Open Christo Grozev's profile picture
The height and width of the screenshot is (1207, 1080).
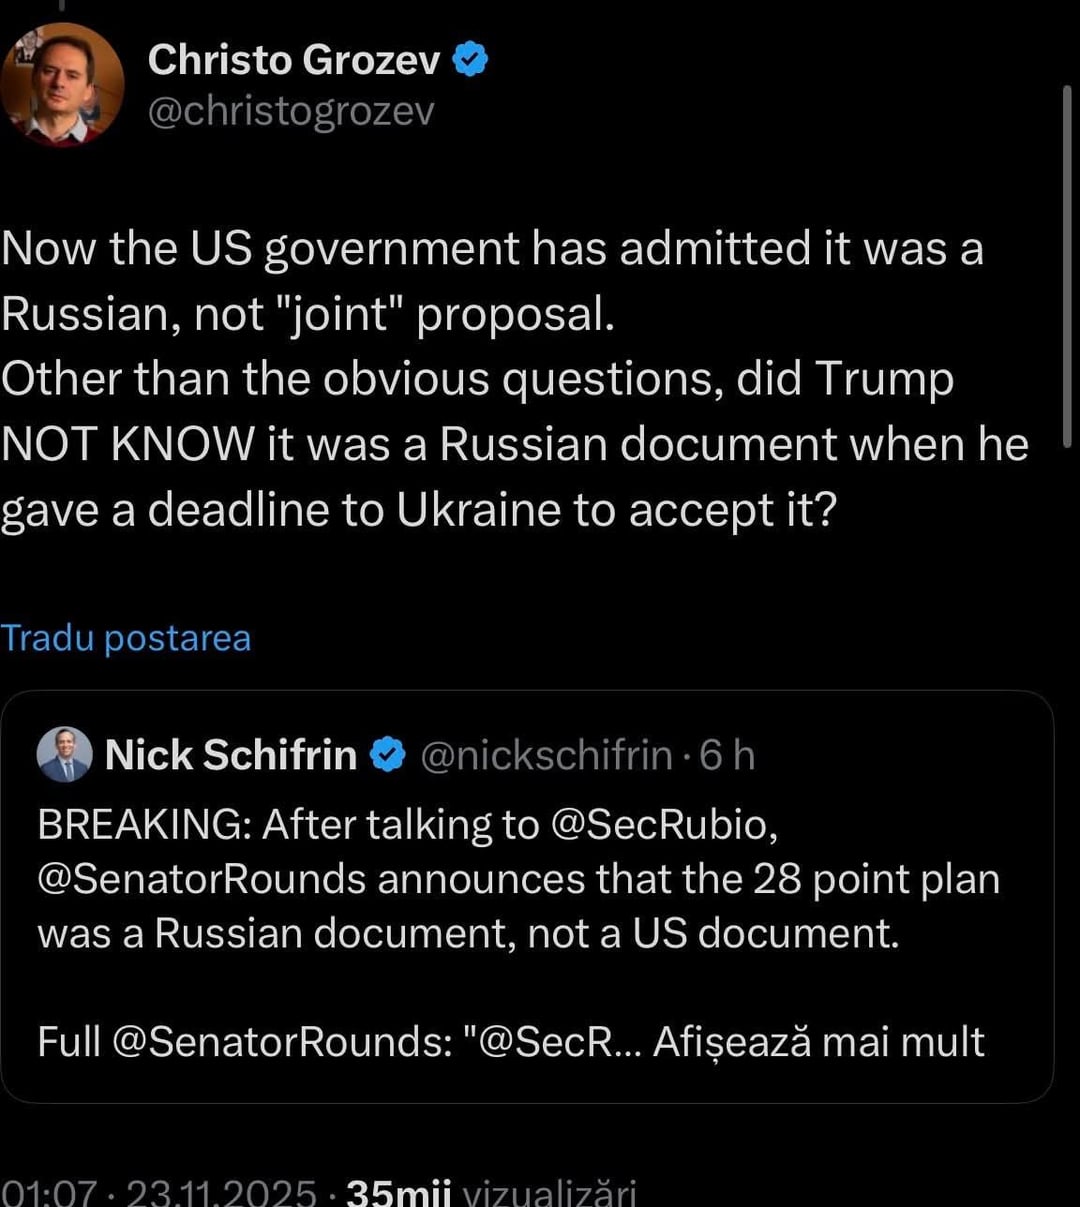pos(61,84)
